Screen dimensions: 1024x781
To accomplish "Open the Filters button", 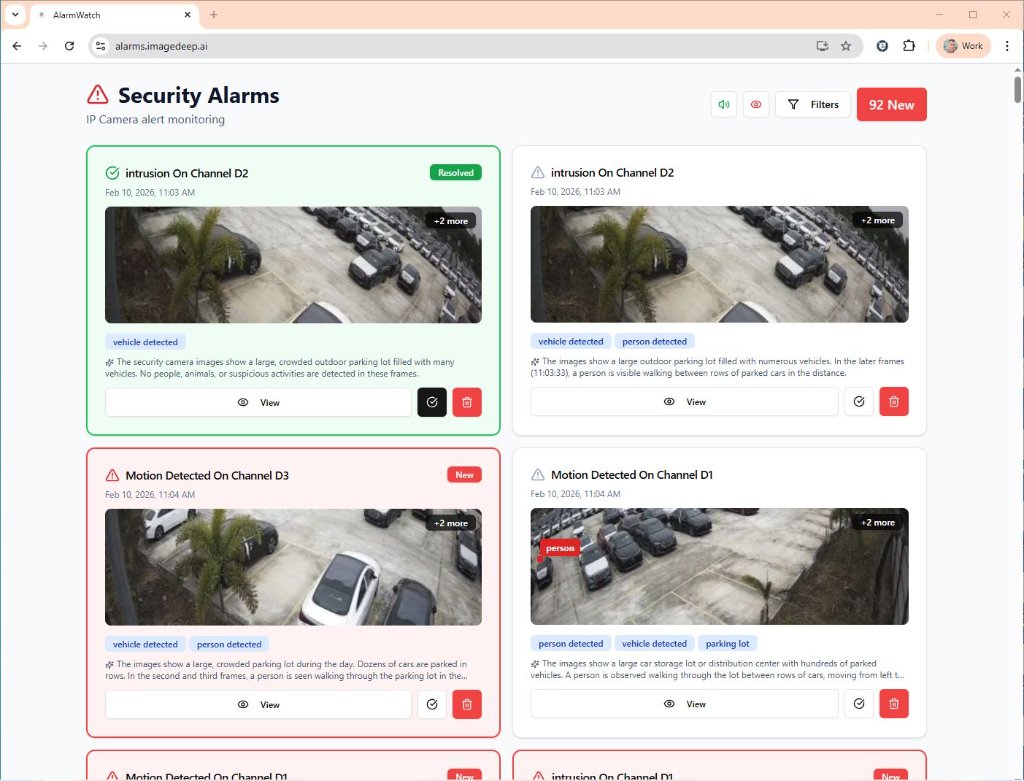I will coord(812,104).
